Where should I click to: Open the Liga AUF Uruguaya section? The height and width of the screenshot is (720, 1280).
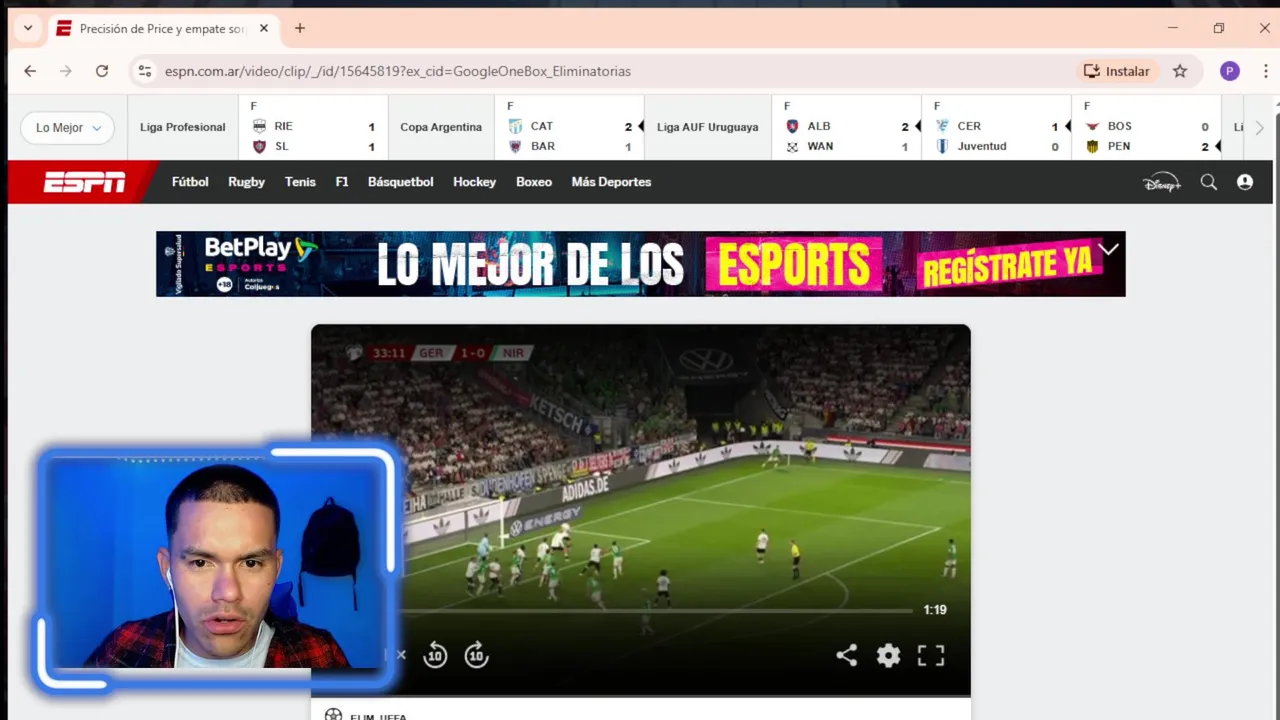[708, 127]
